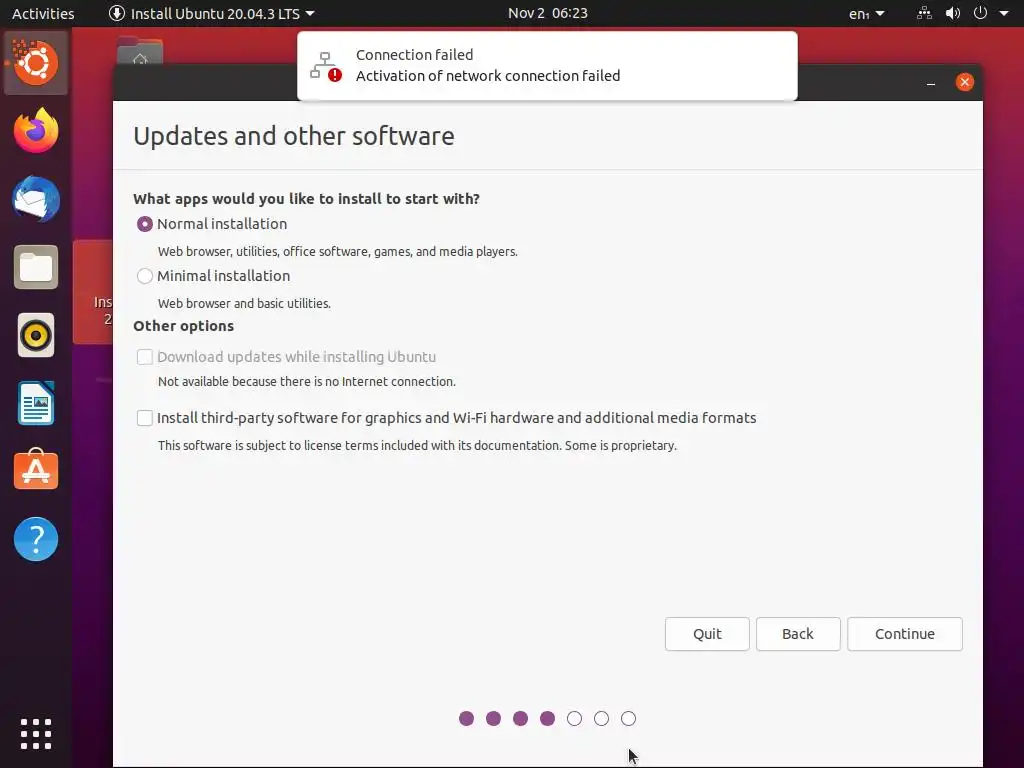Viewport: 1024px width, 768px height.
Task: Click the Other options heading
Action: pyautogui.click(x=184, y=326)
